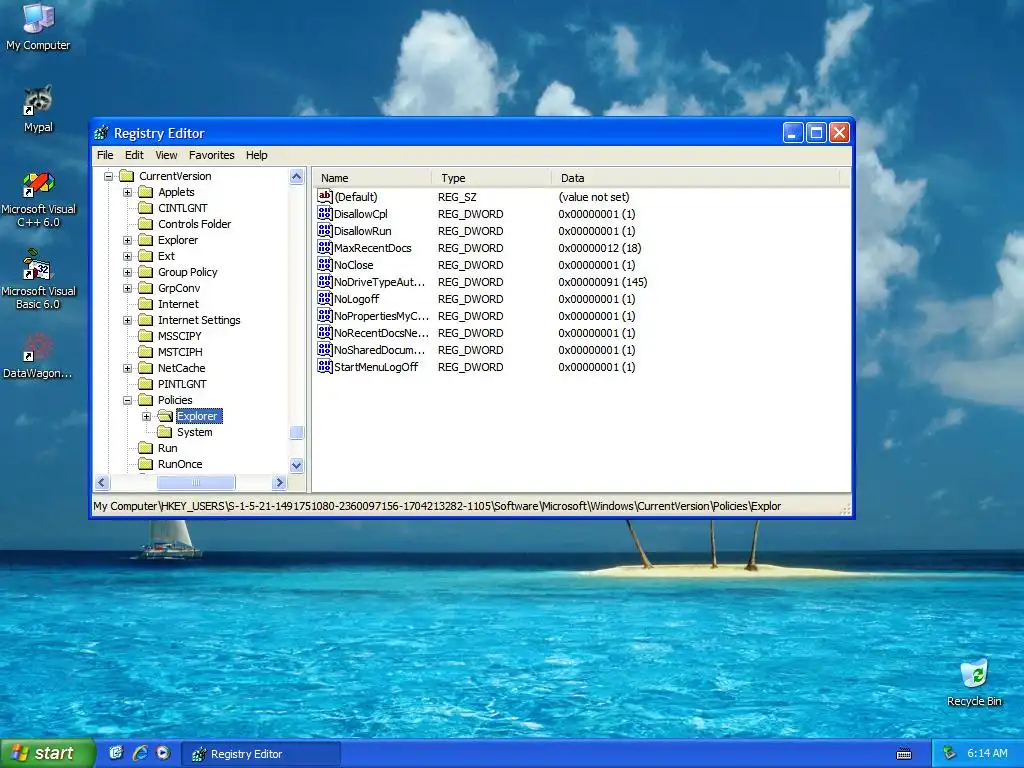1024x768 pixels.
Task: Sort values by the Data column header
Action: (x=695, y=178)
